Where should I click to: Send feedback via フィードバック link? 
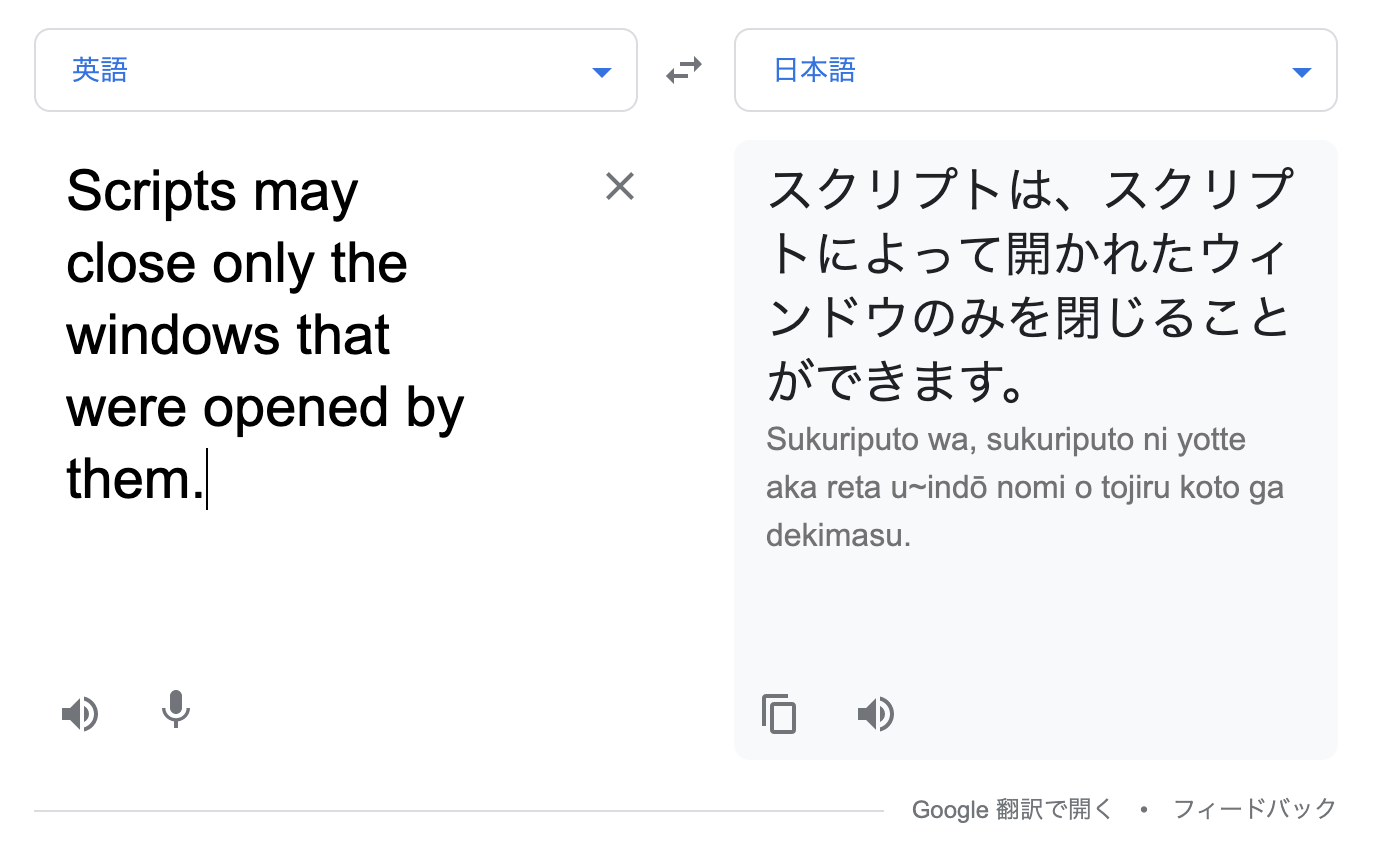click(x=1256, y=809)
